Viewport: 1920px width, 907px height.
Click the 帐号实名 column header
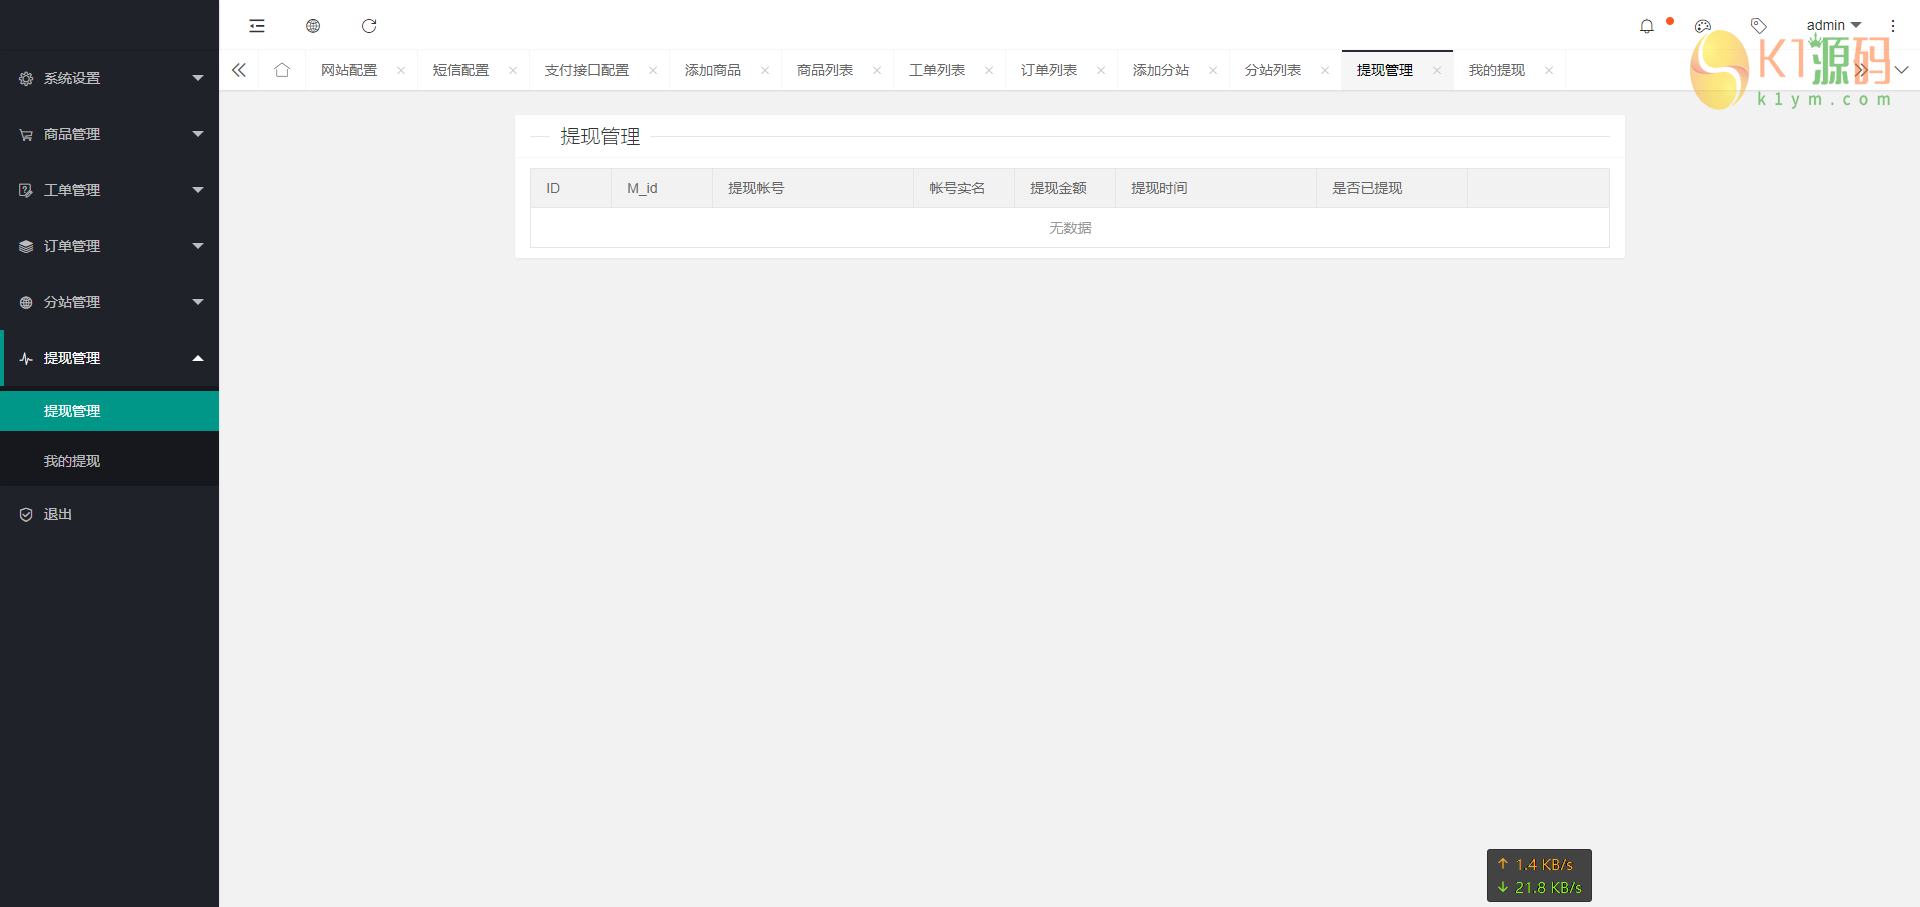[x=964, y=188]
